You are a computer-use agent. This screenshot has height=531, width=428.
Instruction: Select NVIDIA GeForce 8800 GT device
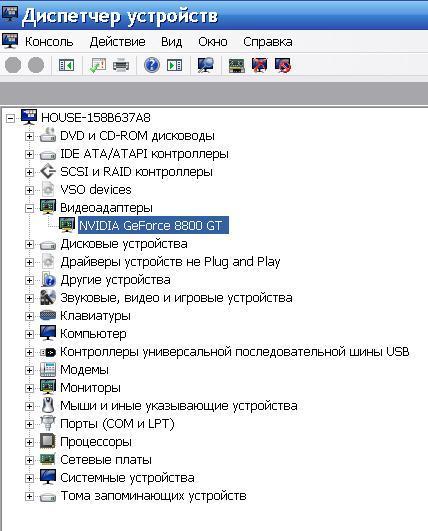pos(153,225)
